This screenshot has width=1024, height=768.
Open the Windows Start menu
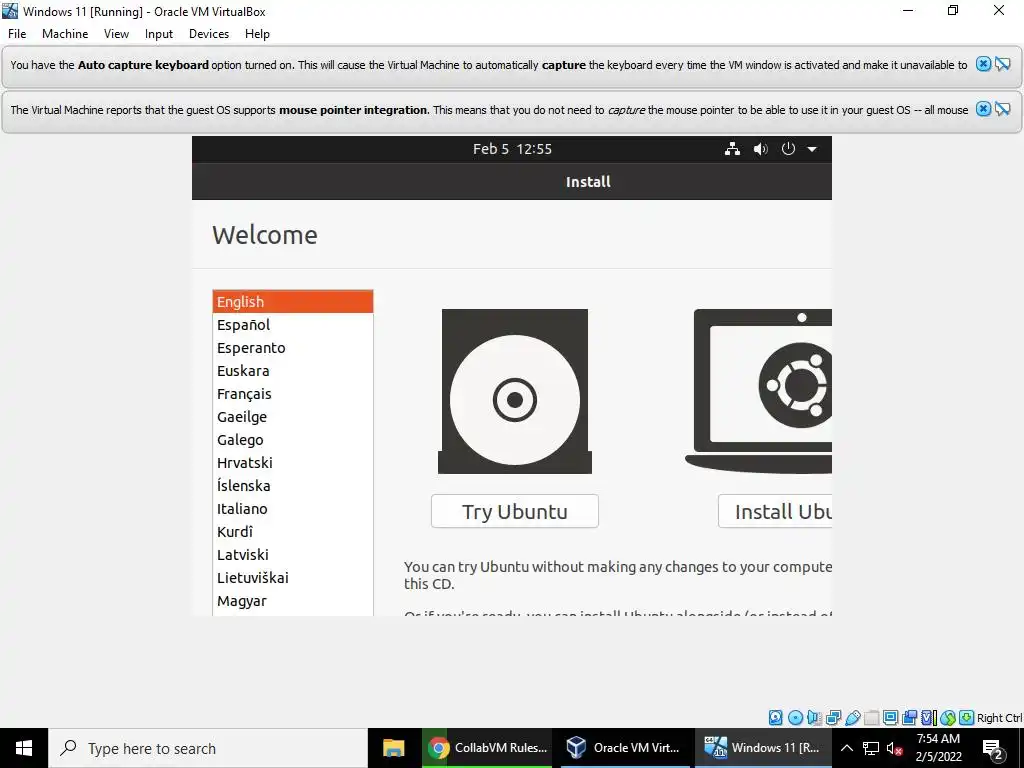[x=24, y=748]
